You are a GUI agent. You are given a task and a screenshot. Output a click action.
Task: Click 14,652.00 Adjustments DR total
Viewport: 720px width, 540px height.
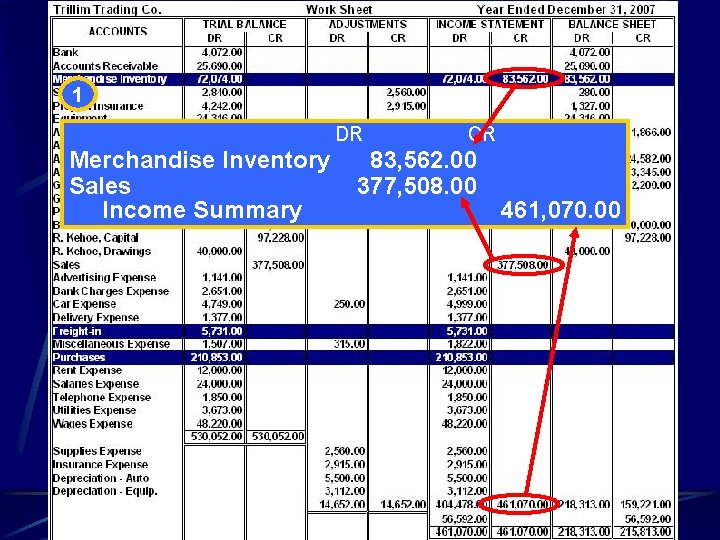click(342, 504)
